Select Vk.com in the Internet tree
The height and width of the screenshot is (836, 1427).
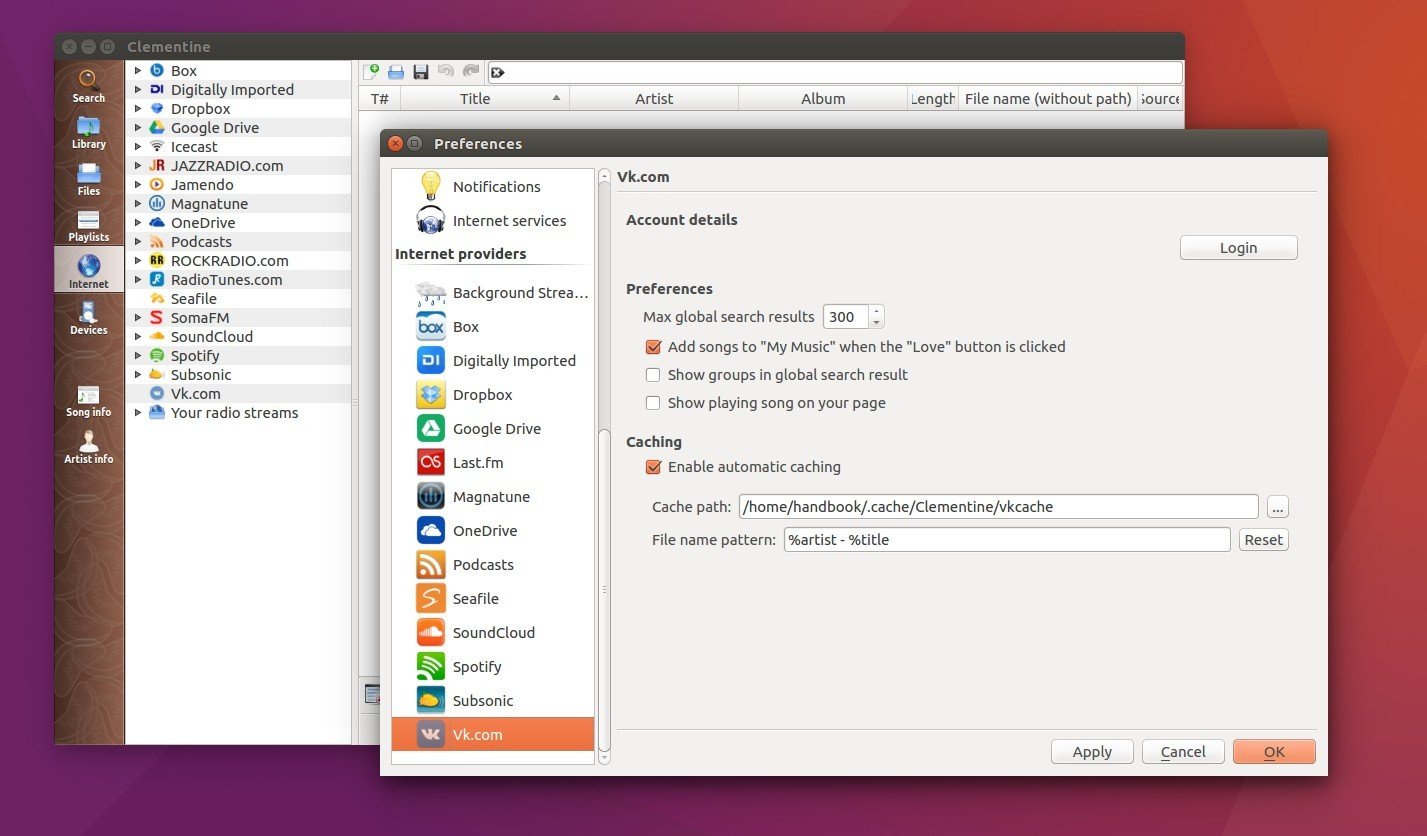pyautogui.click(x=195, y=394)
